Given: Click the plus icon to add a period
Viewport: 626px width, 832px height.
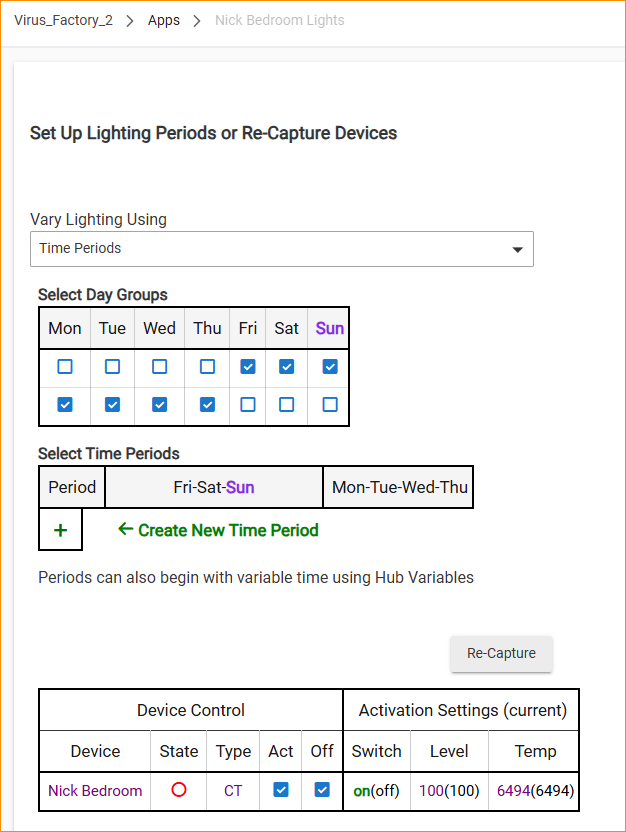Looking at the screenshot, I should pos(60,530).
